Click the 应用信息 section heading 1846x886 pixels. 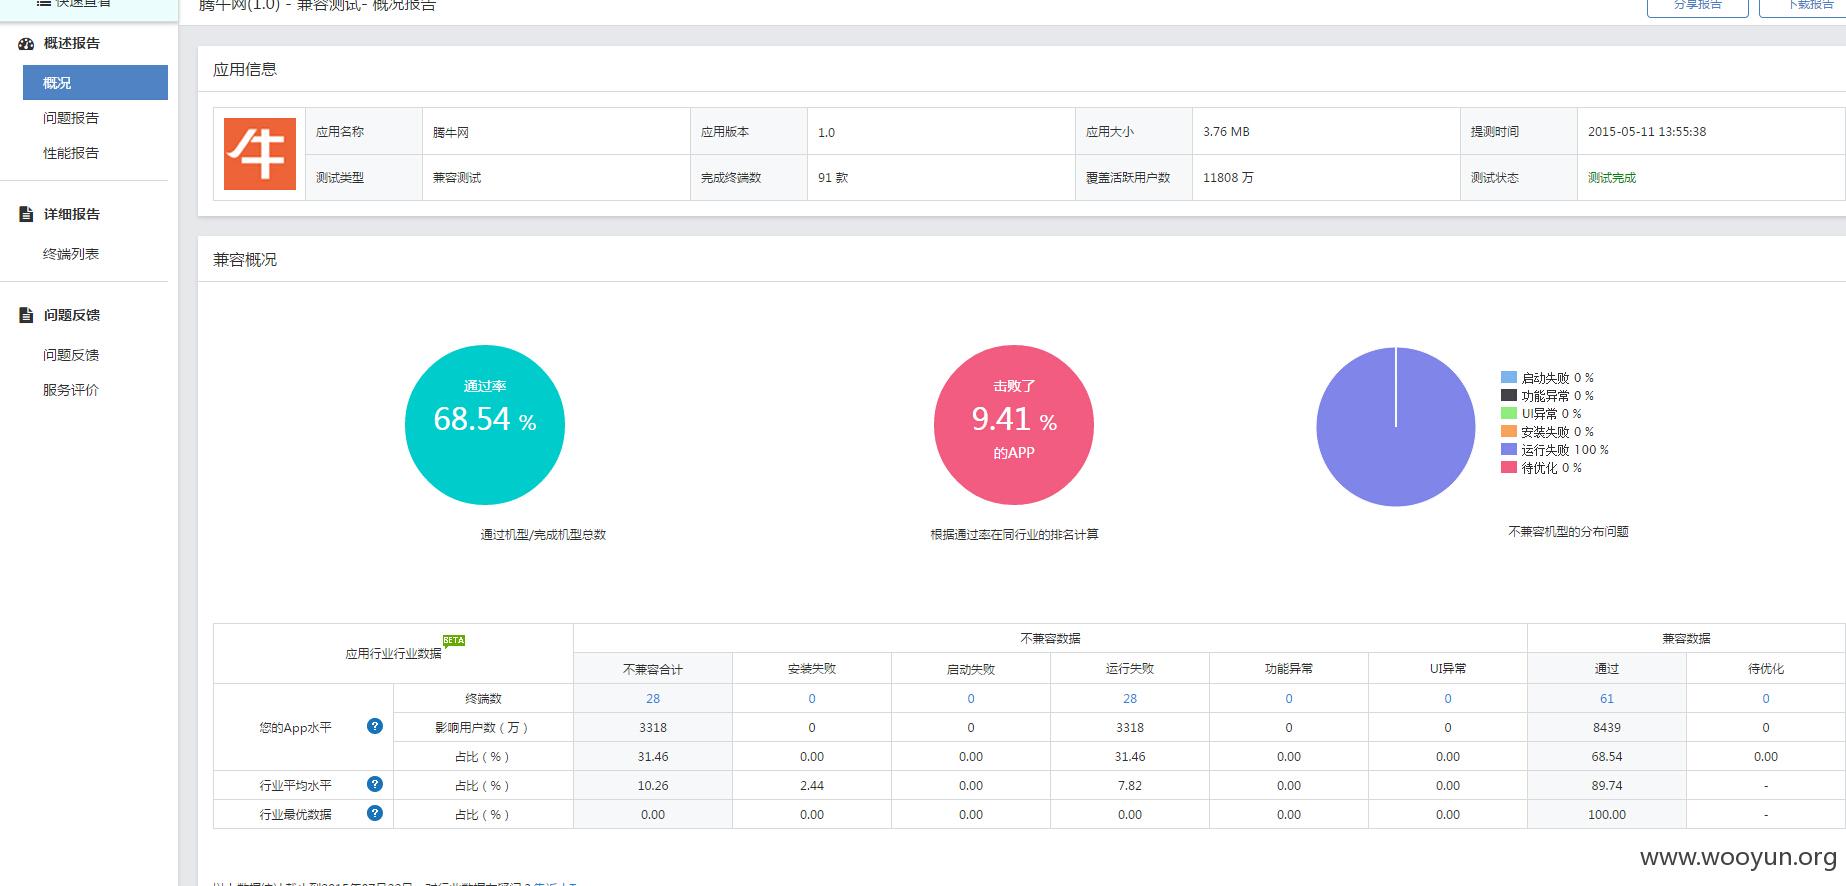pyautogui.click(x=245, y=69)
